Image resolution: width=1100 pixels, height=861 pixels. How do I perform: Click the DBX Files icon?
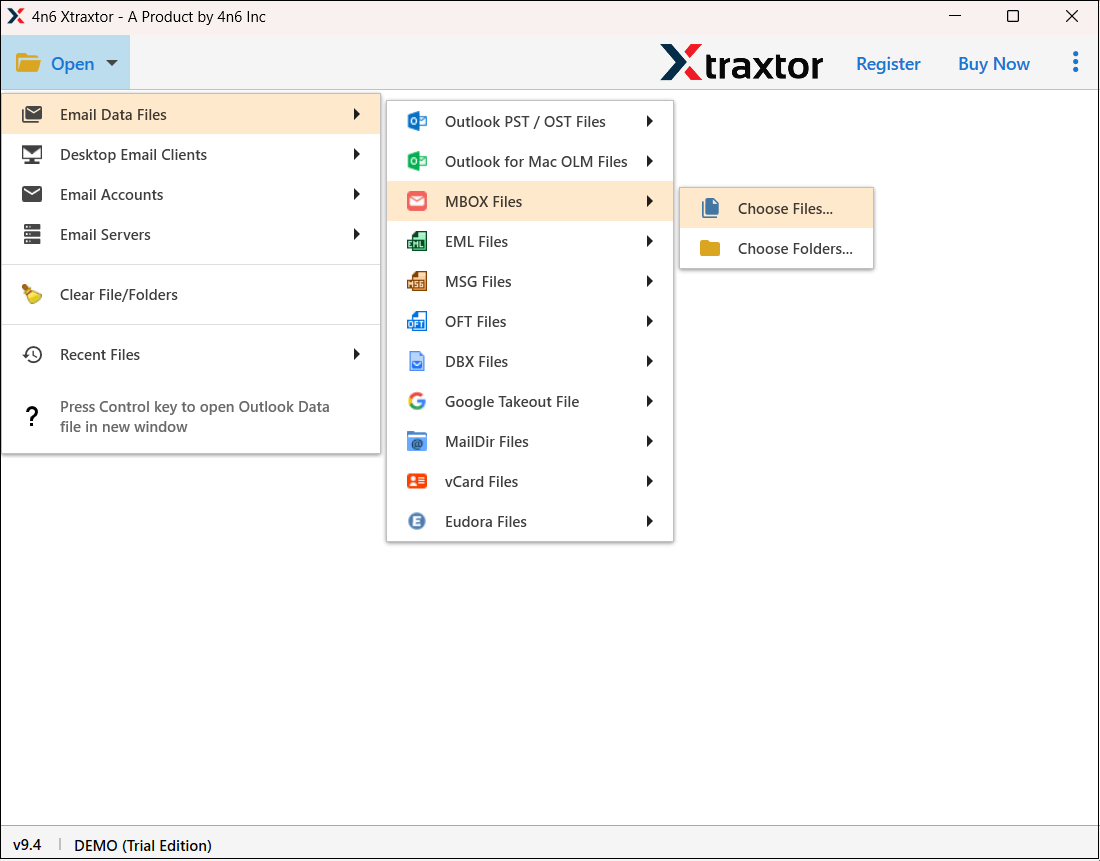pyautogui.click(x=417, y=361)
